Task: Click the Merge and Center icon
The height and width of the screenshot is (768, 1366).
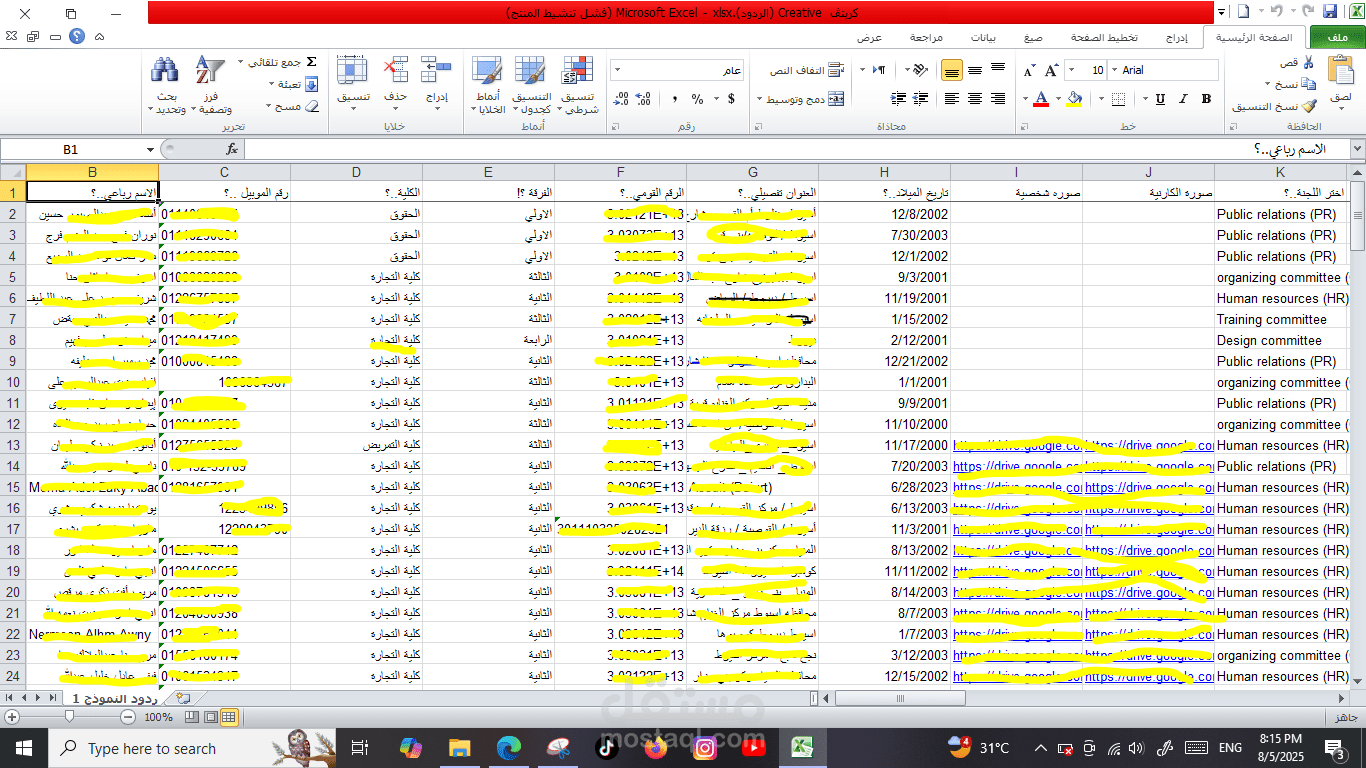Action: point(836,99)
